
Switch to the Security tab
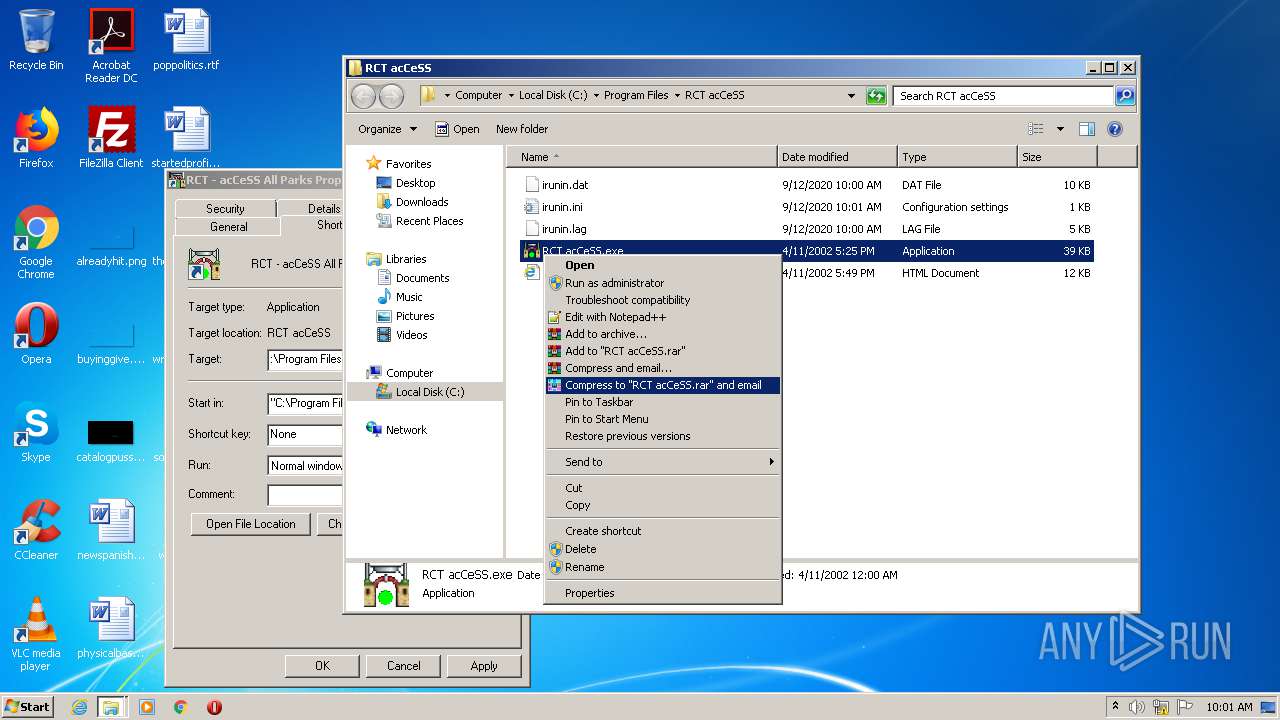click(x=225, y=209)
